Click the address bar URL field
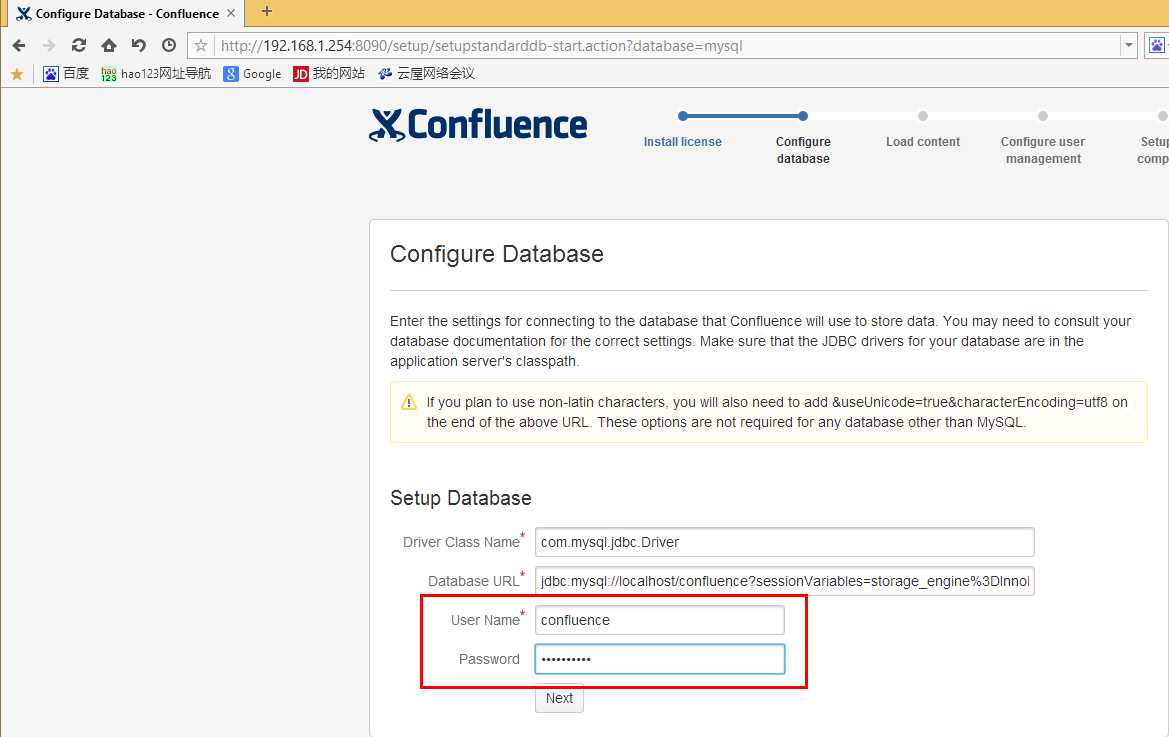 pos(667,45)
